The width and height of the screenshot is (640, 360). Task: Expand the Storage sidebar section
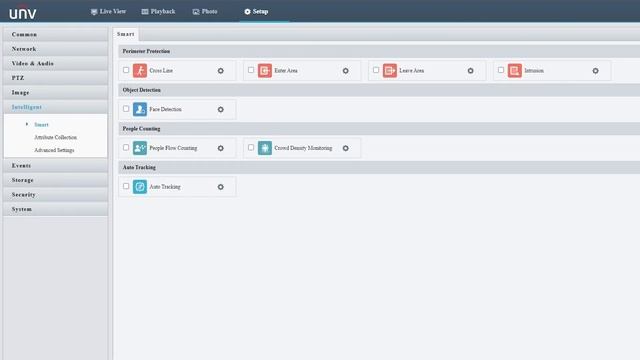click(56, 180)
